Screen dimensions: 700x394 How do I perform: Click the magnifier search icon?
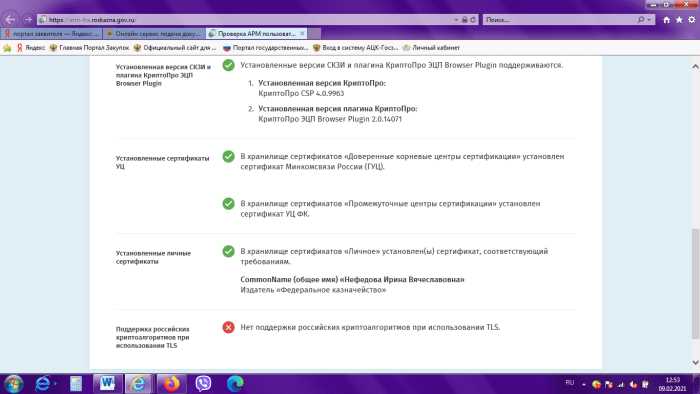coord(641,20)
